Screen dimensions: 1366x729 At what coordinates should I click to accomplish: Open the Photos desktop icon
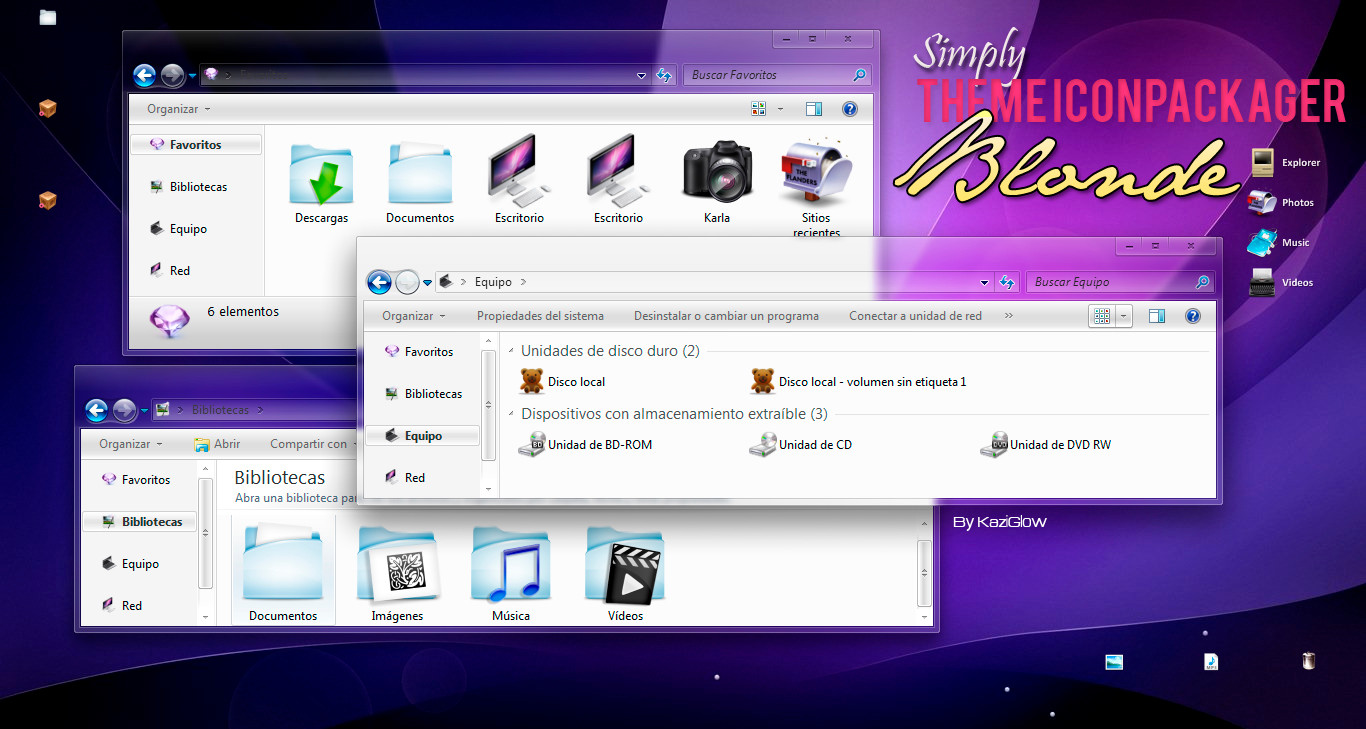point(1281,202)
